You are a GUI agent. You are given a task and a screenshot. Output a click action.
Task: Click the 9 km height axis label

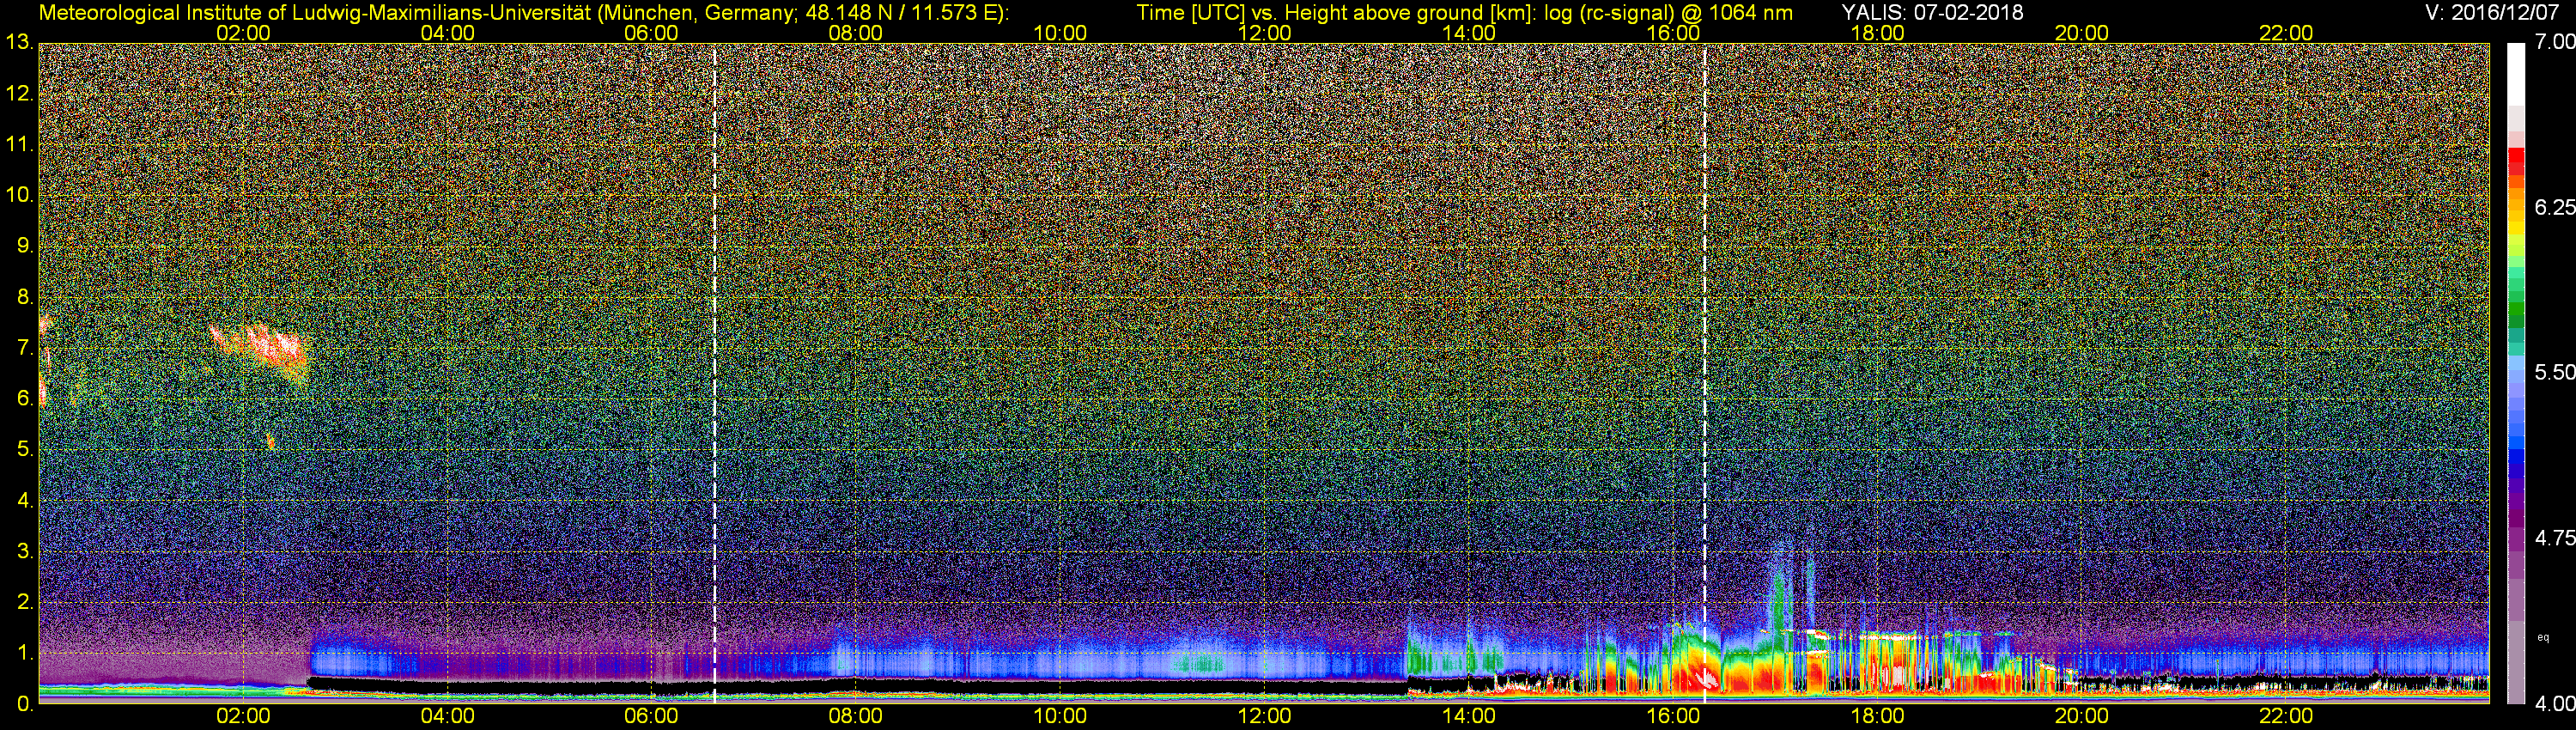tap(25, 246)
